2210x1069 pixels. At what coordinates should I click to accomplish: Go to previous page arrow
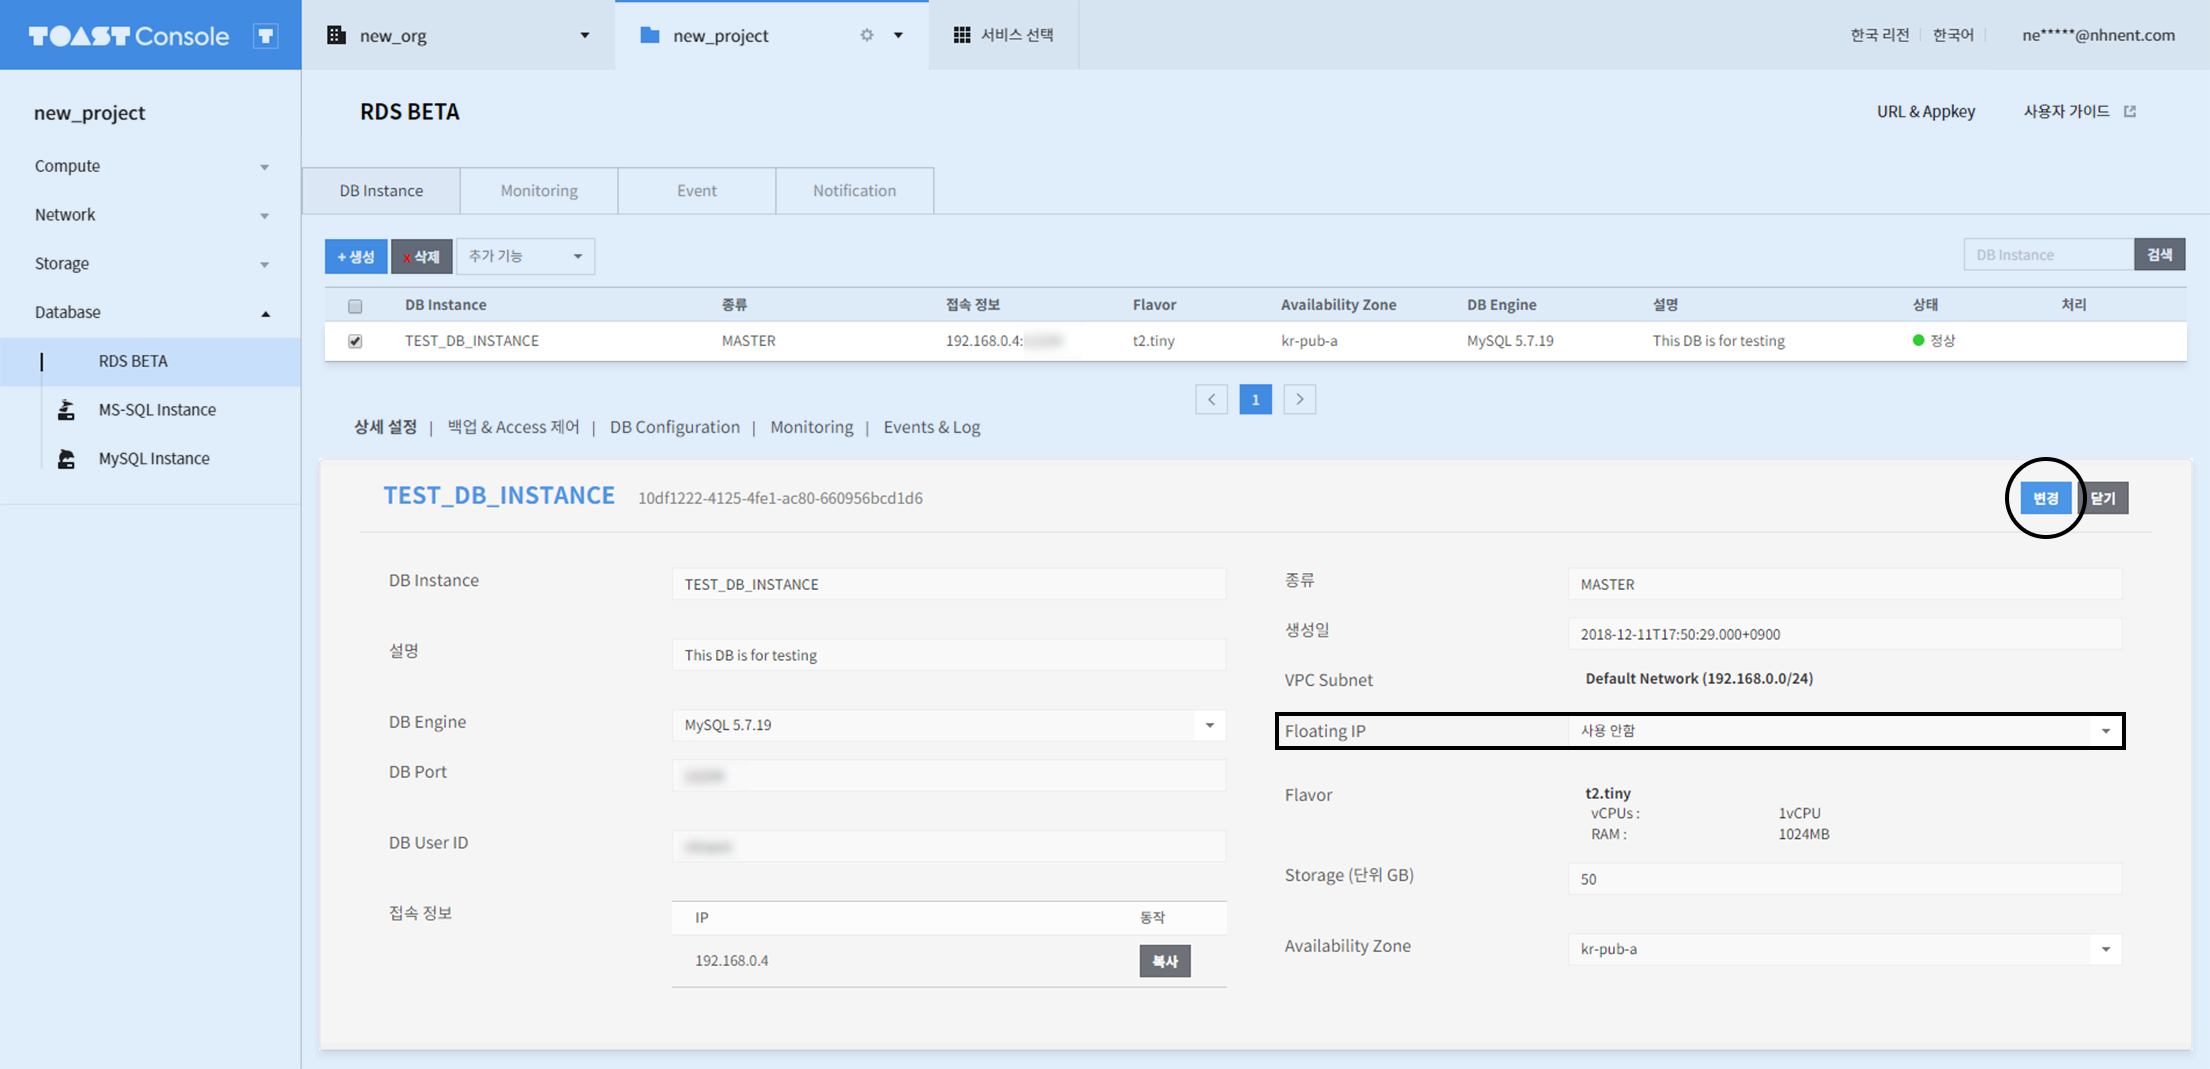[x=1211, y=400]
